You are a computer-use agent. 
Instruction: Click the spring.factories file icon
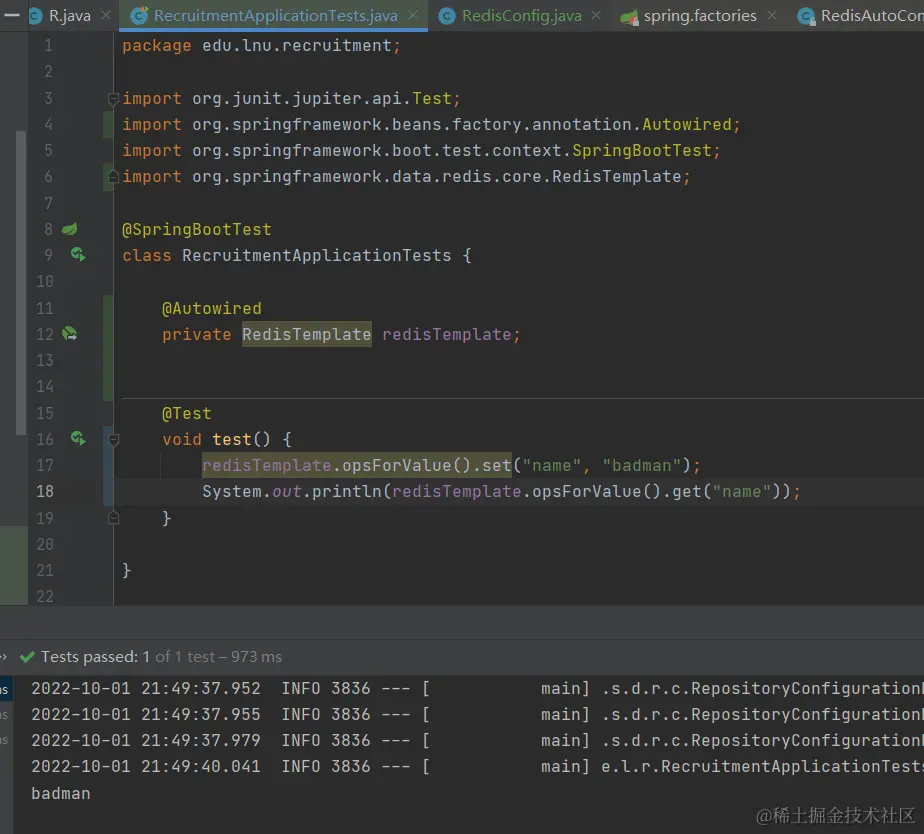(x=629, y=17)
